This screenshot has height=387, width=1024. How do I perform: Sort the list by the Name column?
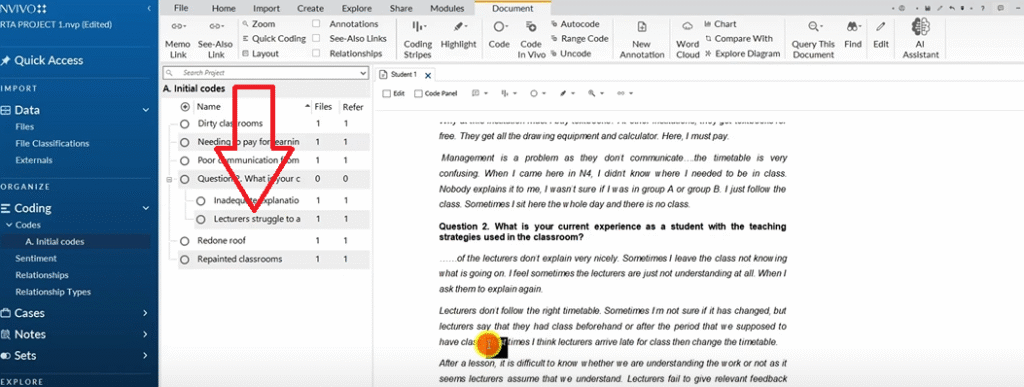(x=209, y=106)
